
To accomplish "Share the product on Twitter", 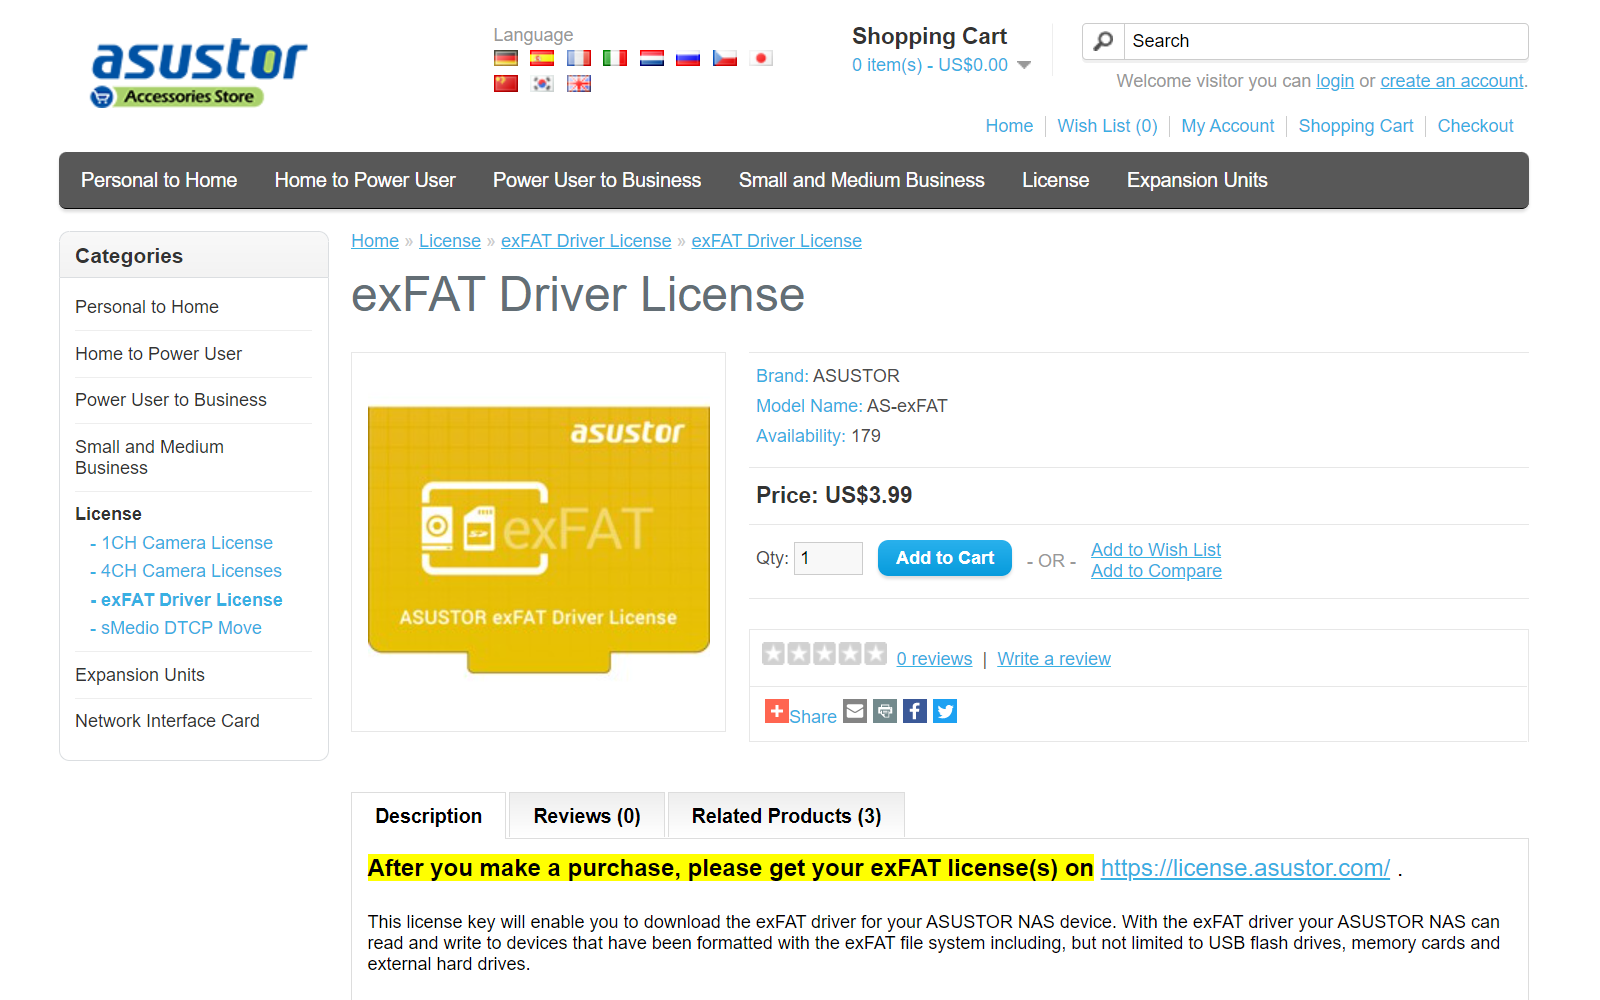I will point(945,711).
